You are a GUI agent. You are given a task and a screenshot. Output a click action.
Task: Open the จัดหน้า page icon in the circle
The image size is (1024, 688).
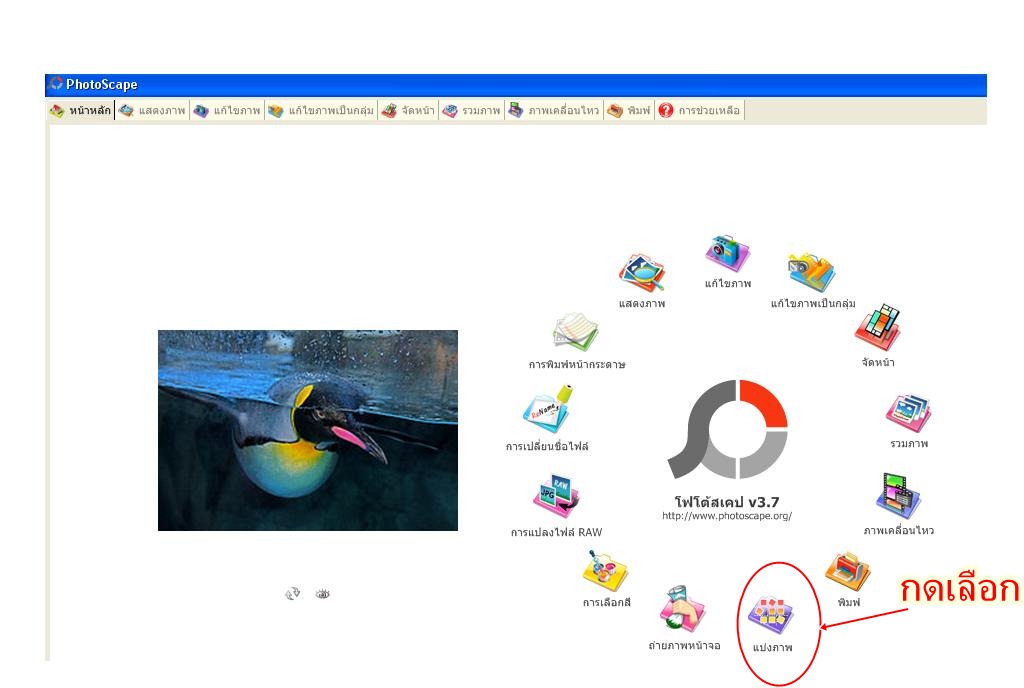(x=878, y=327)
